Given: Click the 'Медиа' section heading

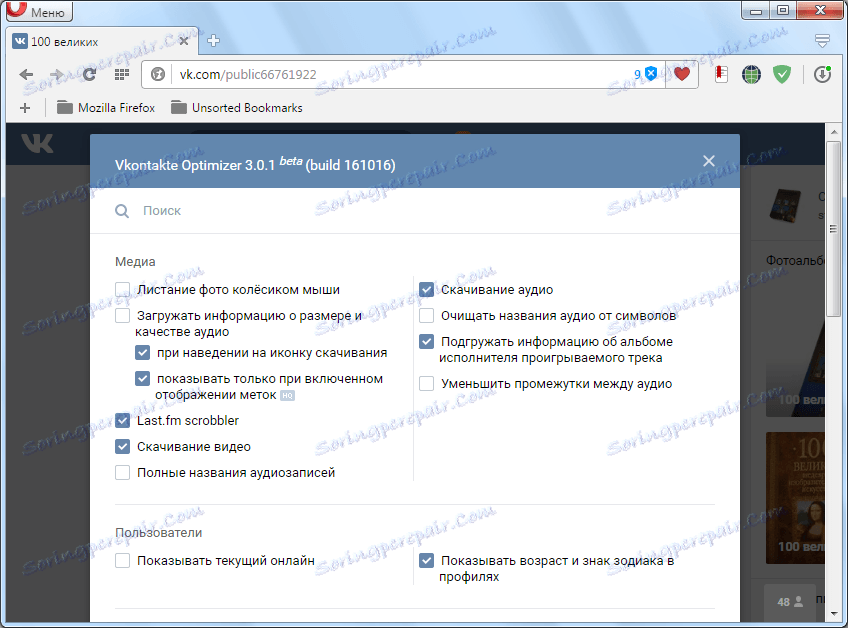Looking at the screenshot, I should point(135,261).
